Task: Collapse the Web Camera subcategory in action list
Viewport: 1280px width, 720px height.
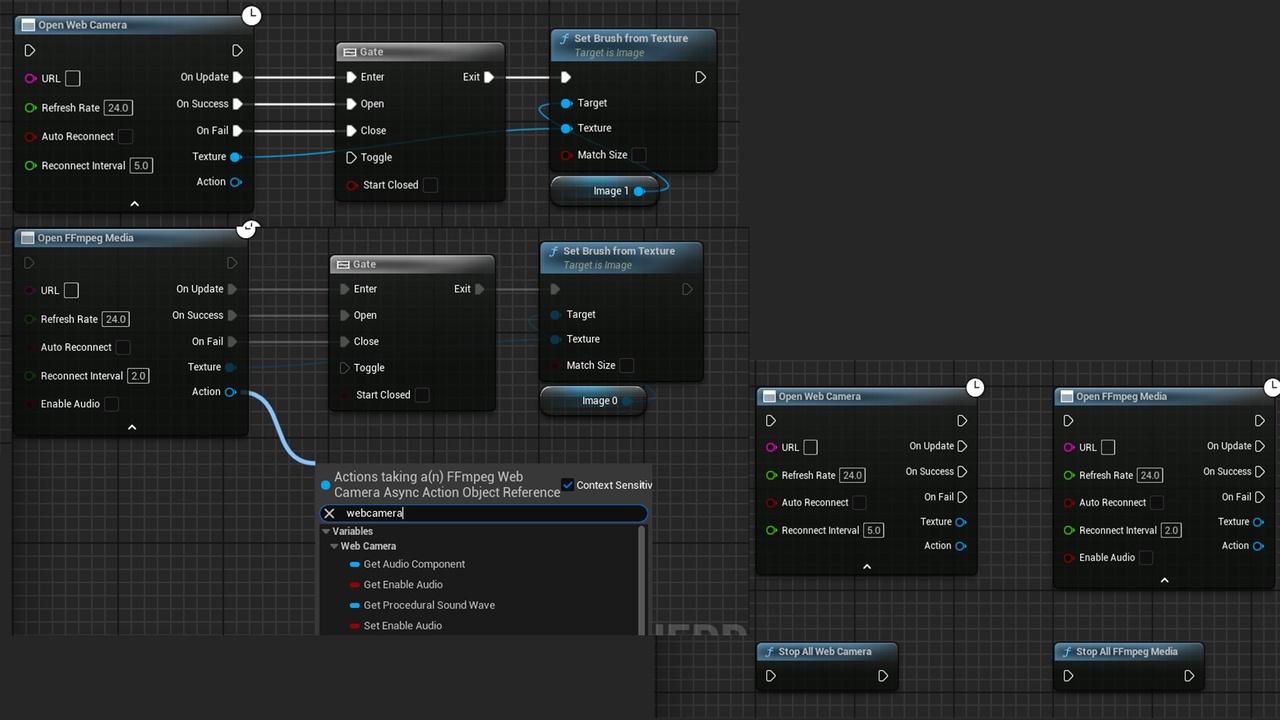Action: [334, 547]
